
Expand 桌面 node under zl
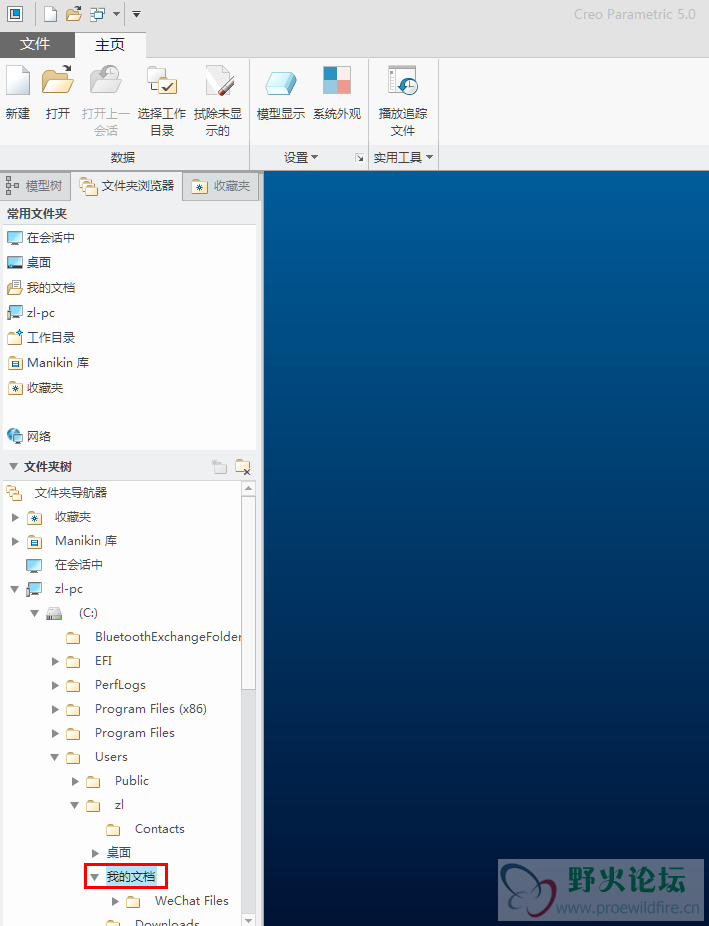(95, 853)
